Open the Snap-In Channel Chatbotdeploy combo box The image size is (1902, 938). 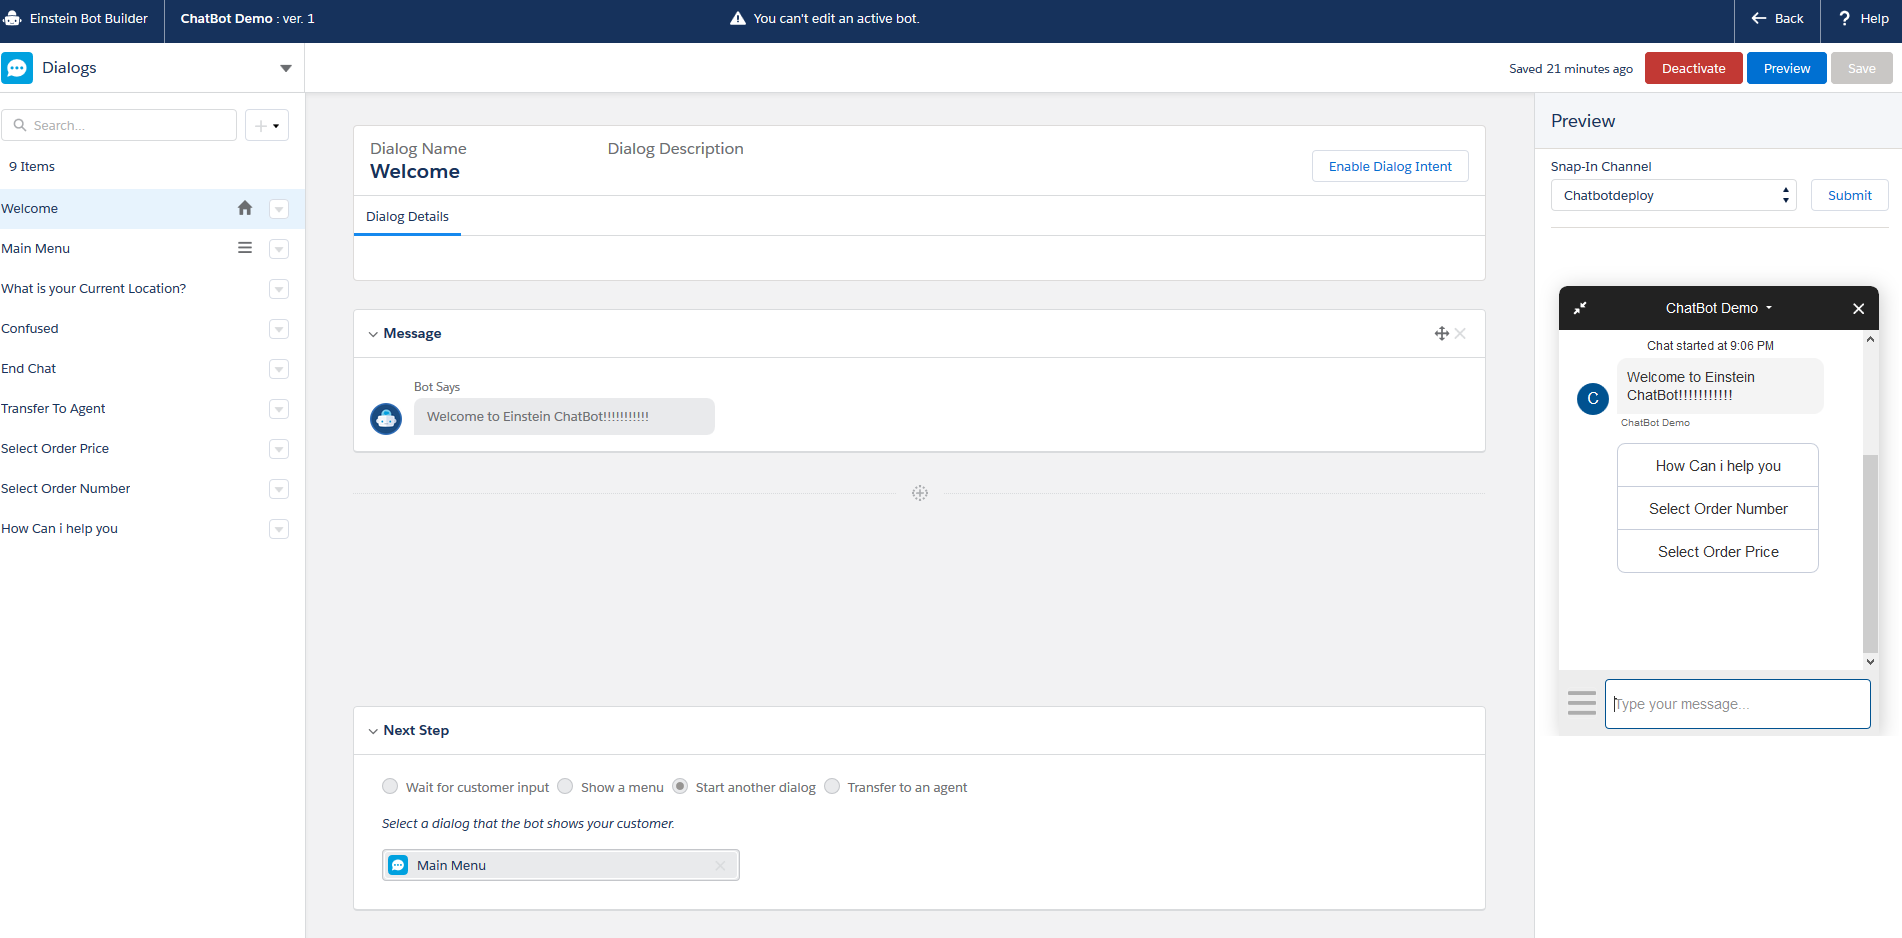click(x=1673, y=195)
